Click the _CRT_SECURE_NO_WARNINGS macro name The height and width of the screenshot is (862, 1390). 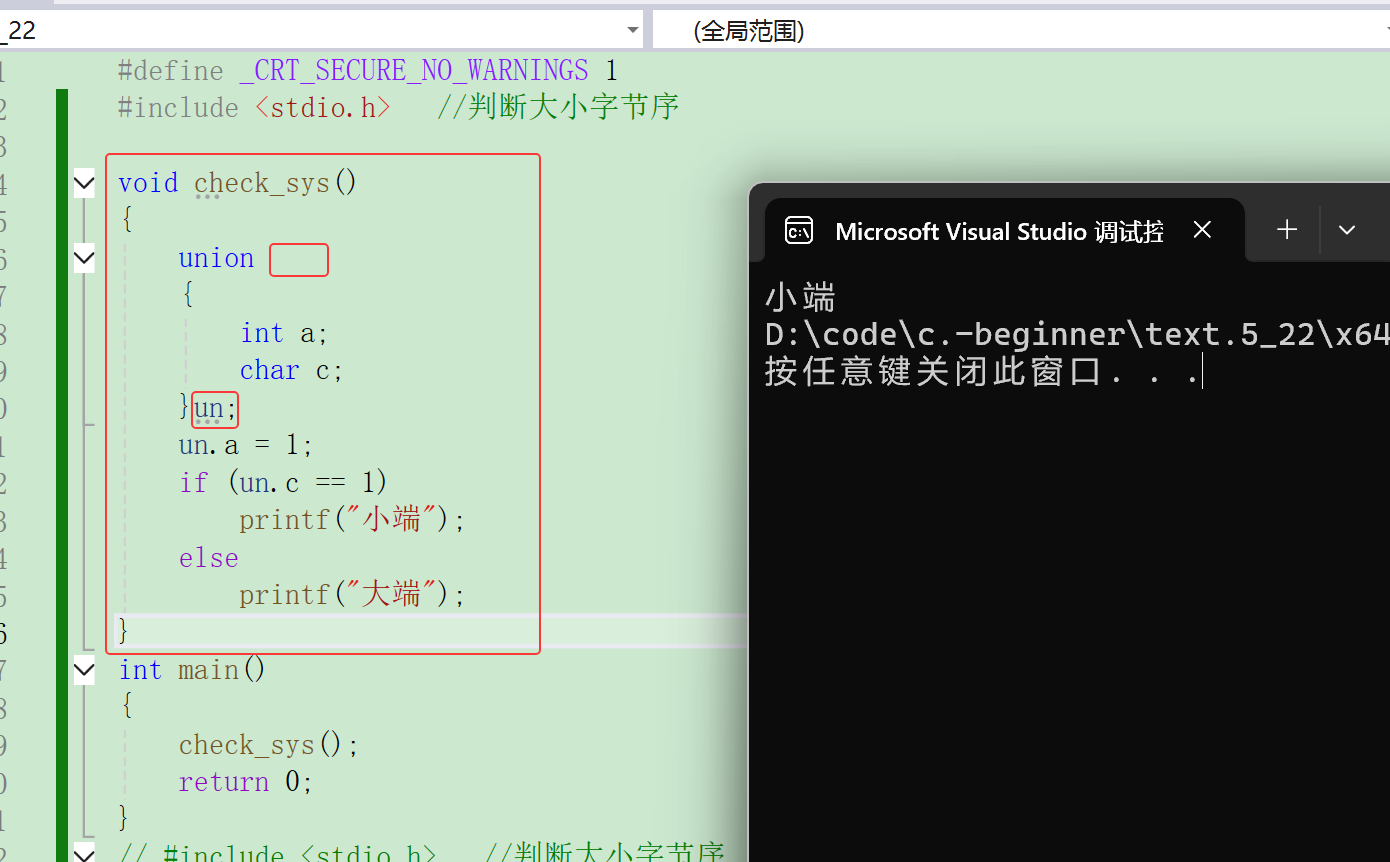tap(414, 70)
